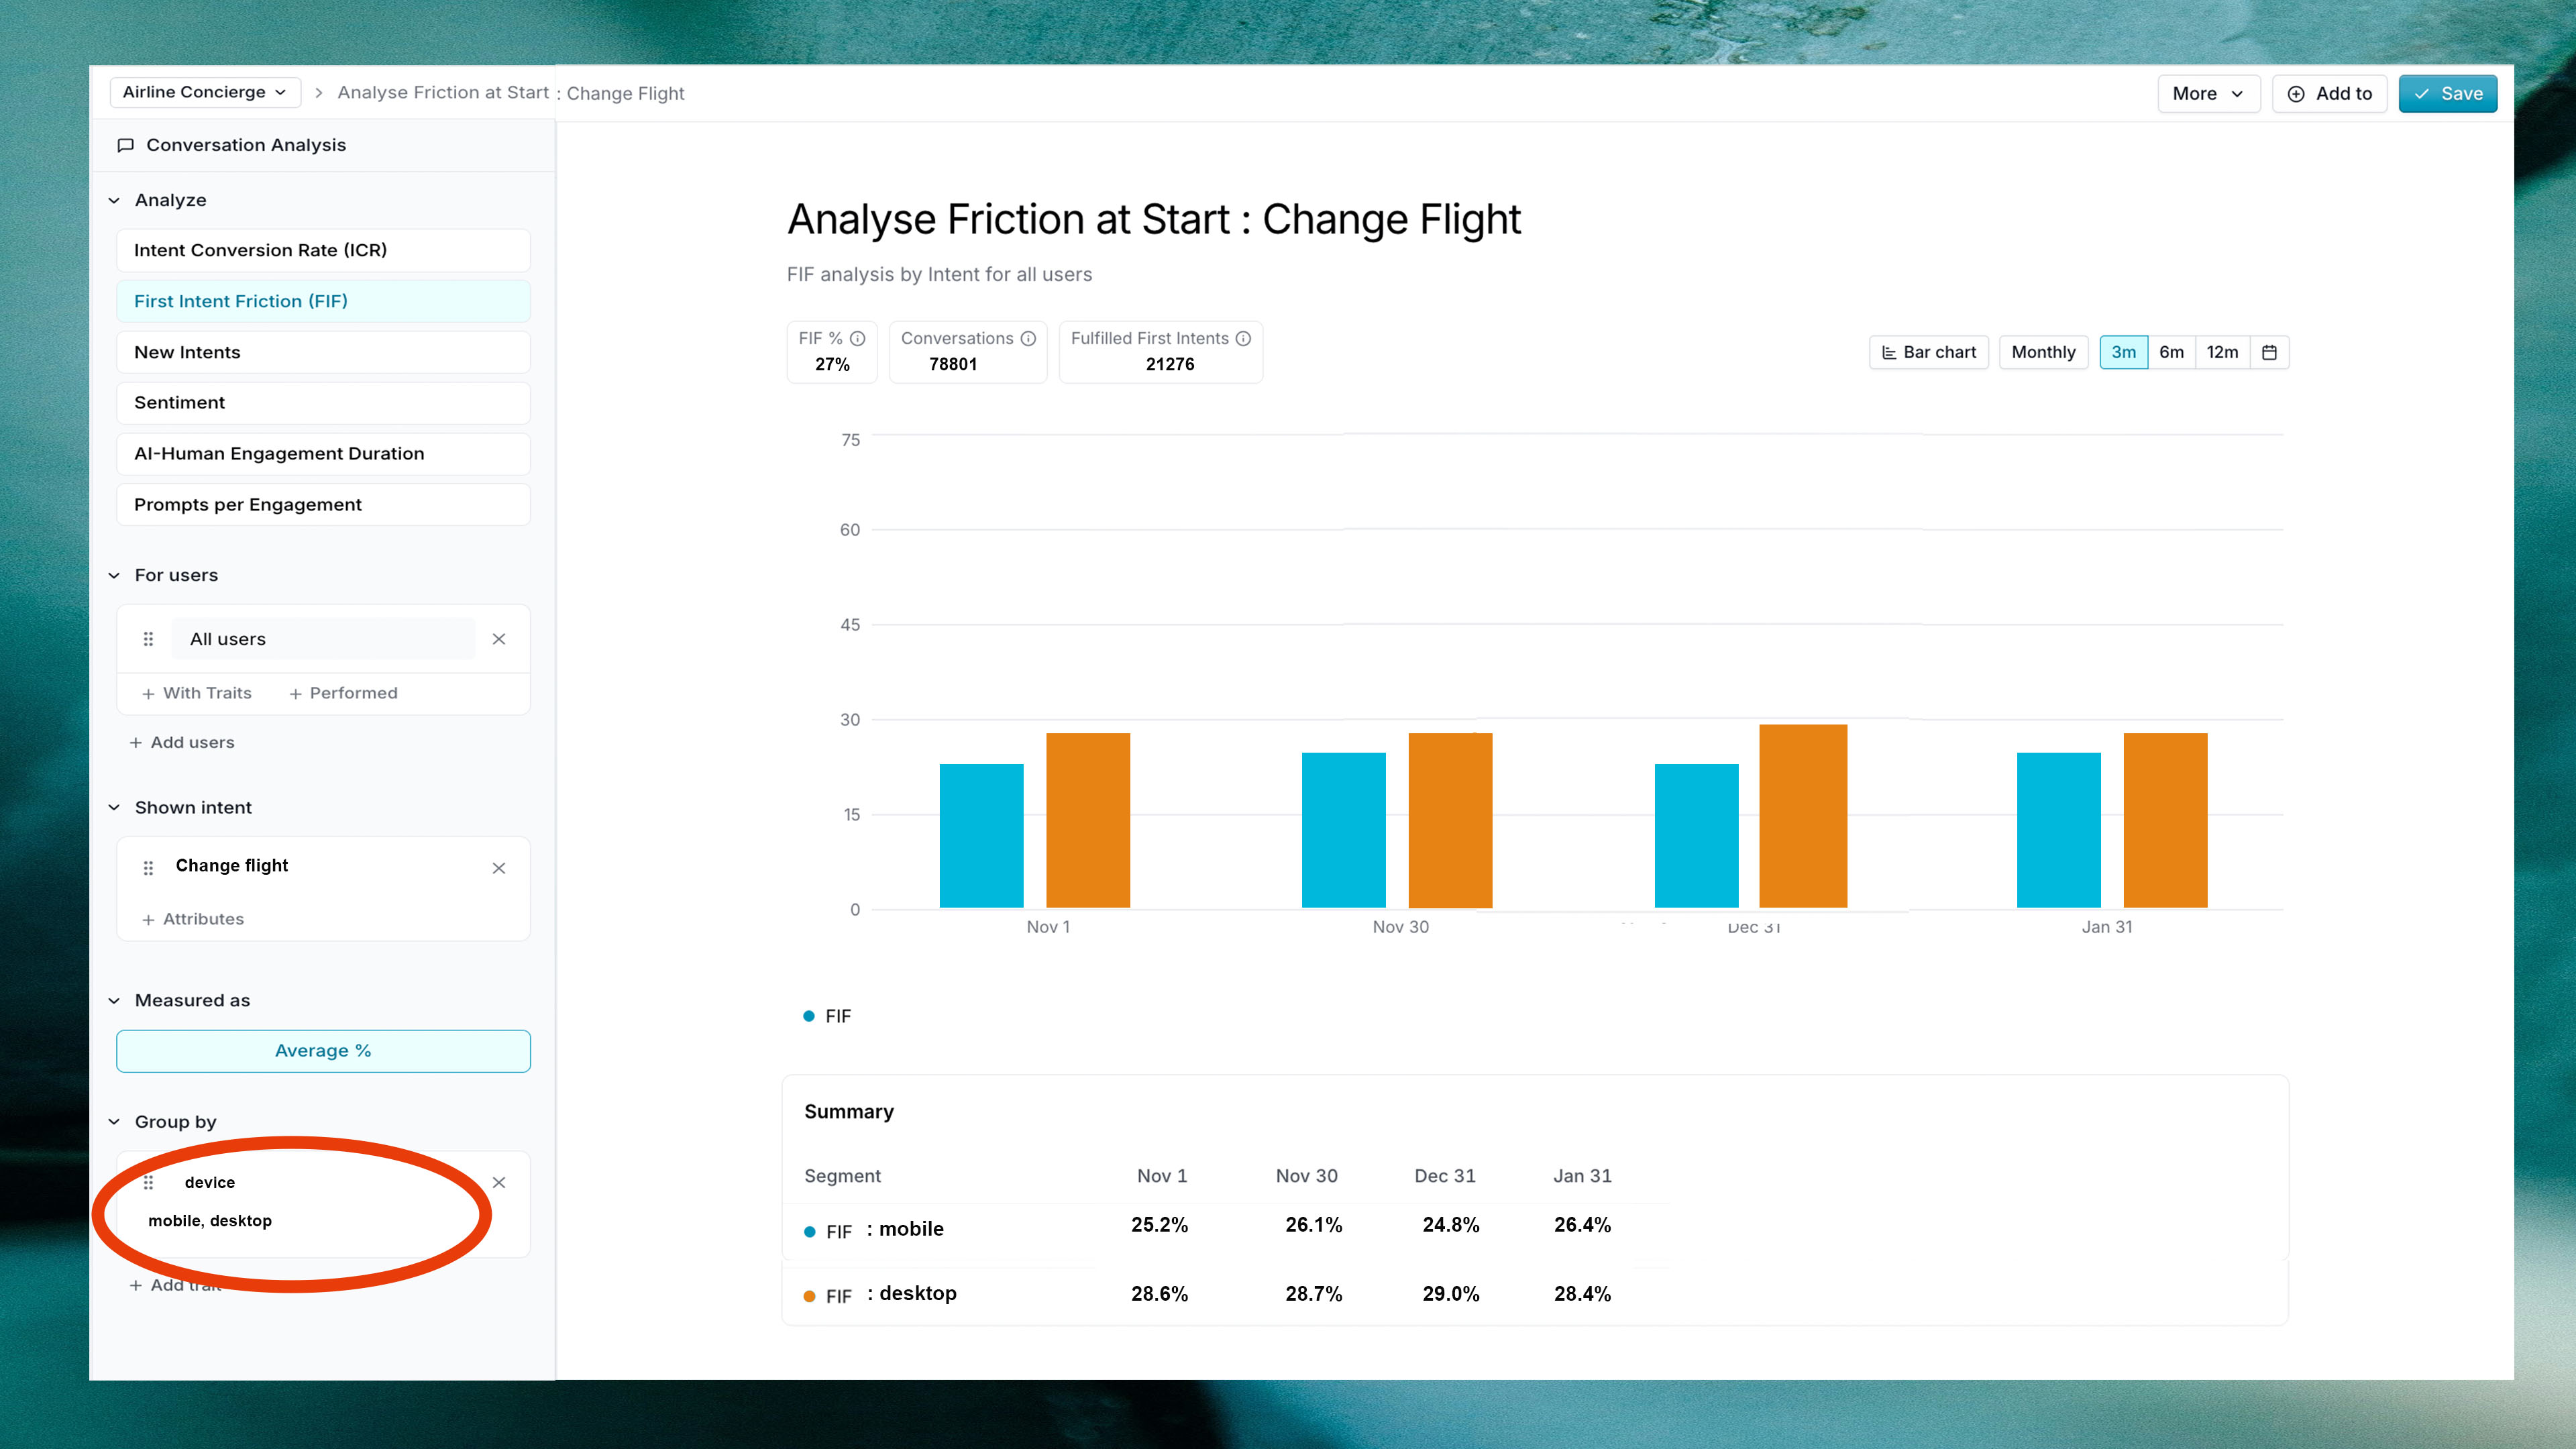Viewport: 2576px width, 1449px height.
Task: Click the Average % measure field
Action: (x=323, y=1050)
